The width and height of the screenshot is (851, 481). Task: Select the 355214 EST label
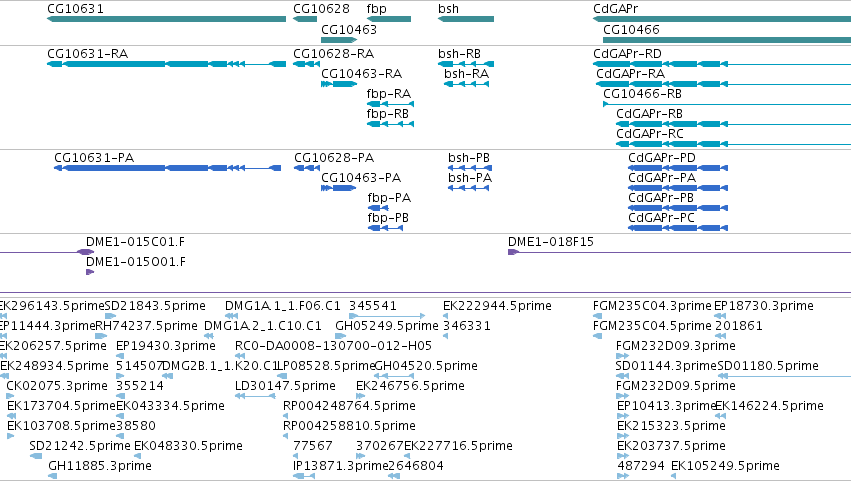140,387
